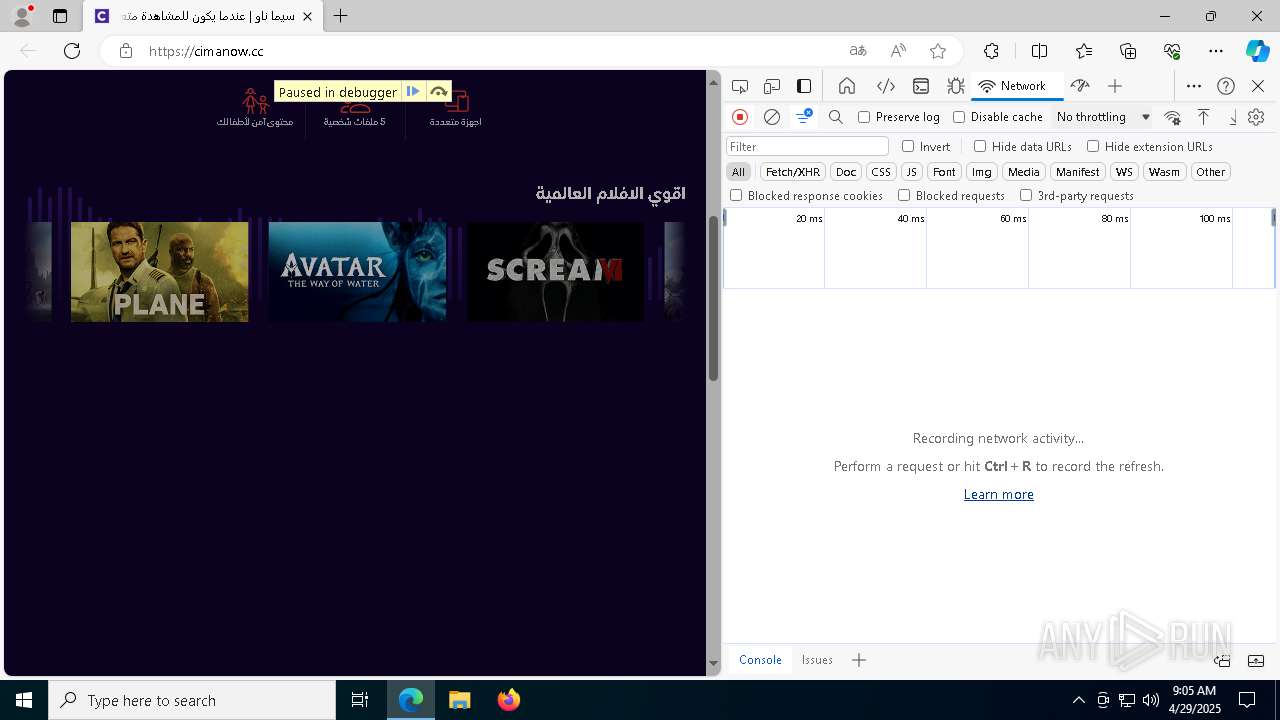
Task: Click the network Filter text field
Action: pos(807,146)
